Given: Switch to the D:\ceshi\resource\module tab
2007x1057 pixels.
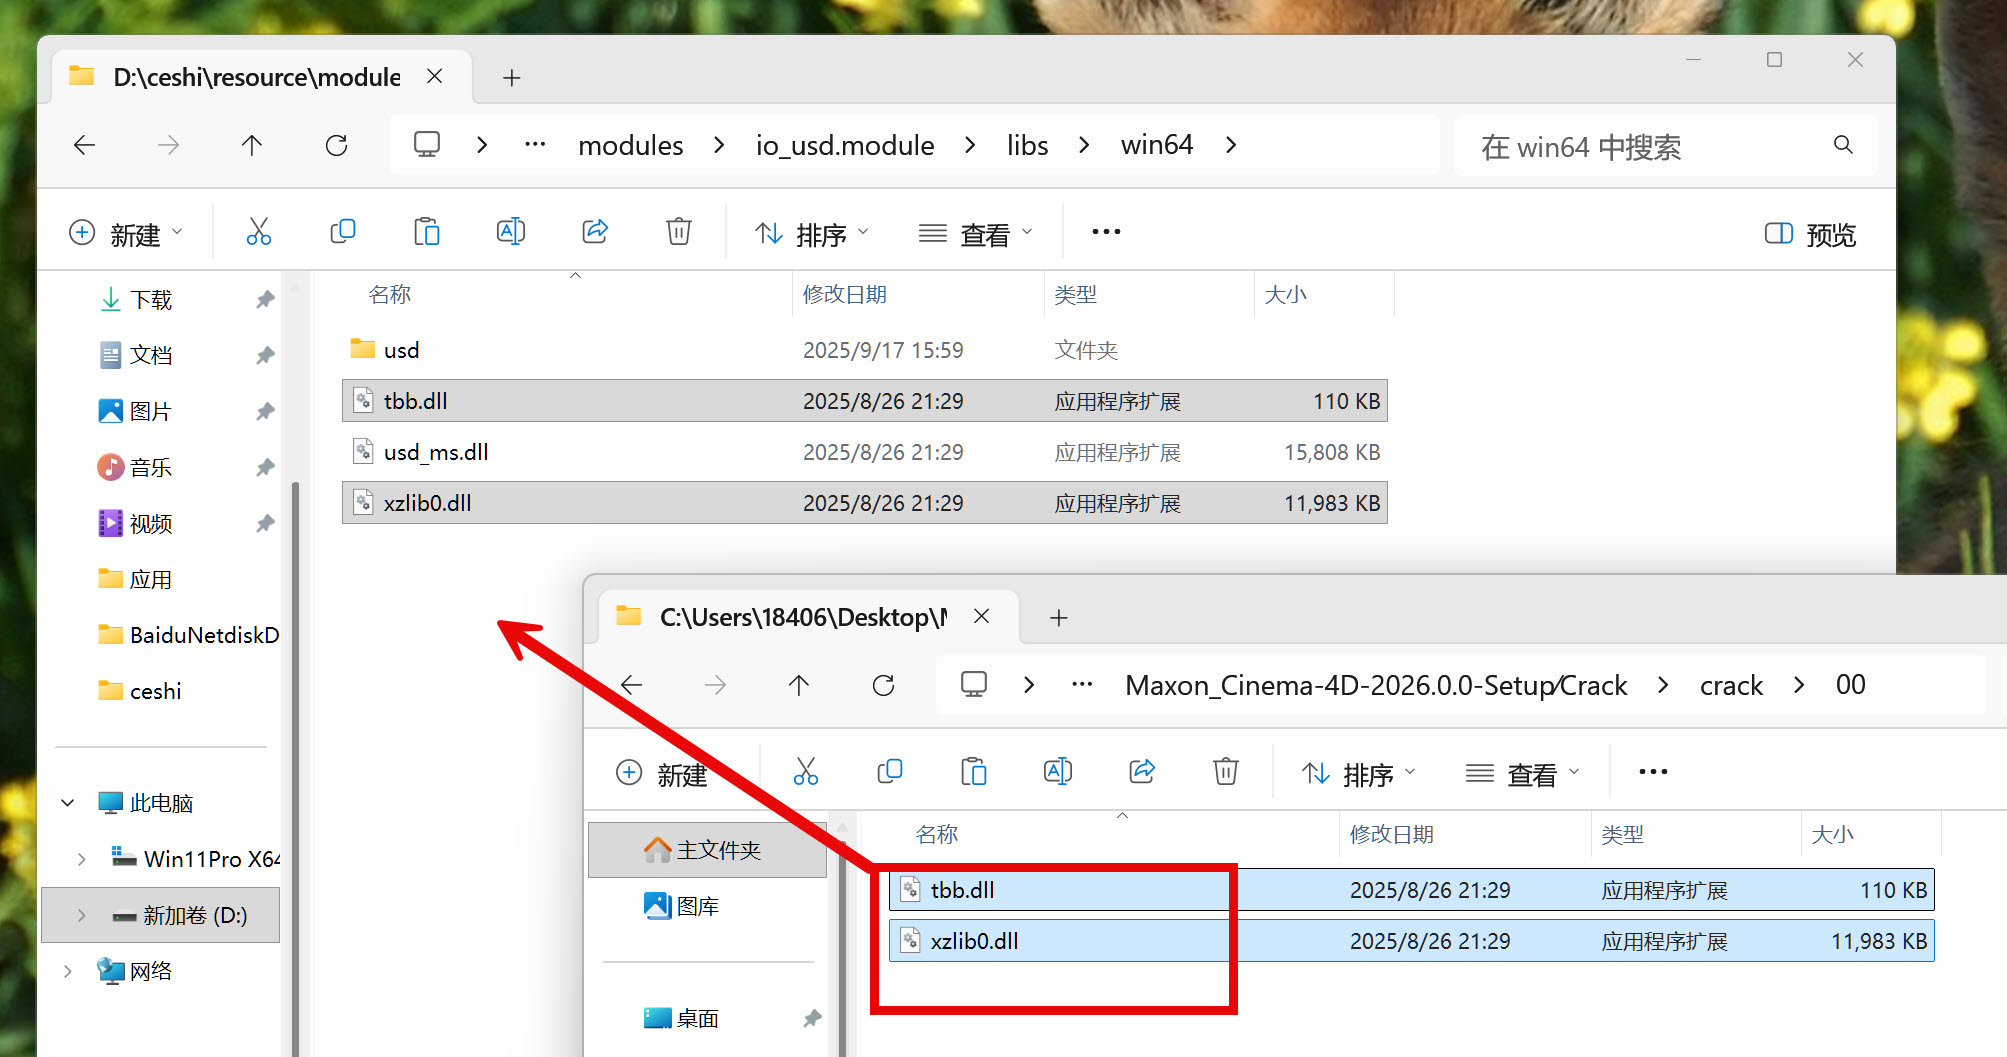Looking at the screenshot, I should tap(256, 77).
